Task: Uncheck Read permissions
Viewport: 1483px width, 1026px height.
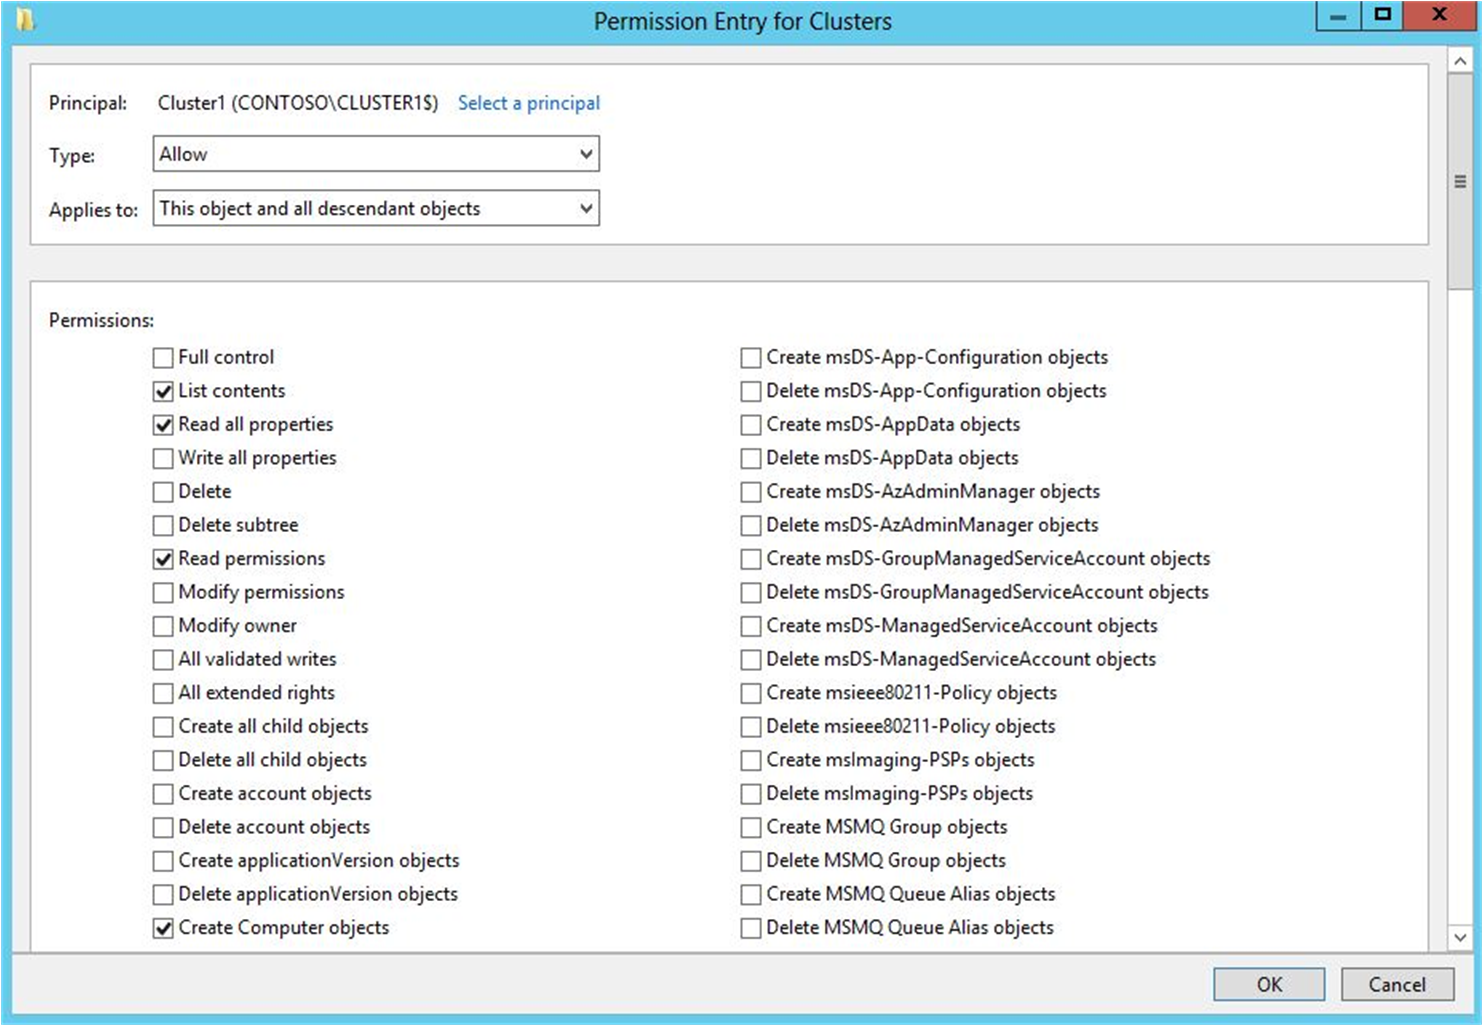Action: [x=162, y=558]
